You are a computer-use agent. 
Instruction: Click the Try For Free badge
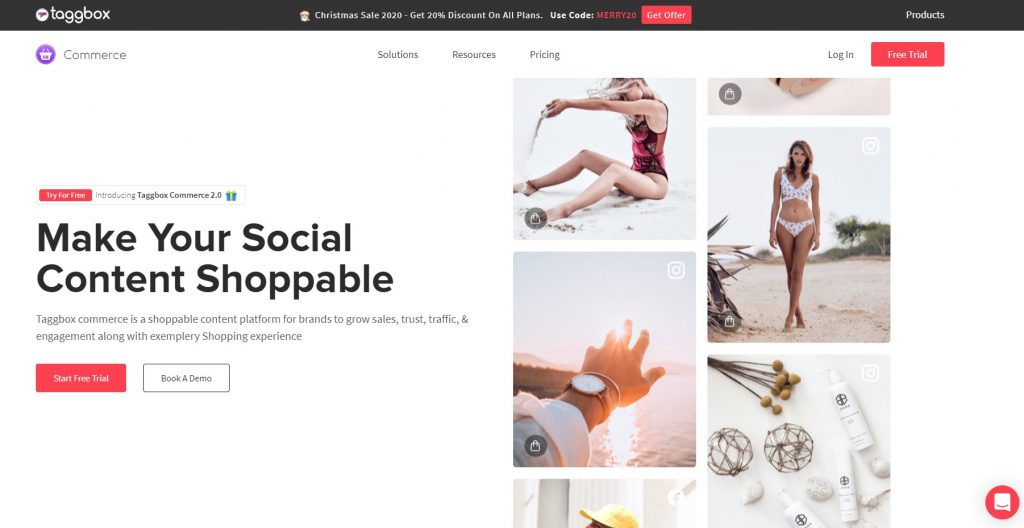pos(65,195)
